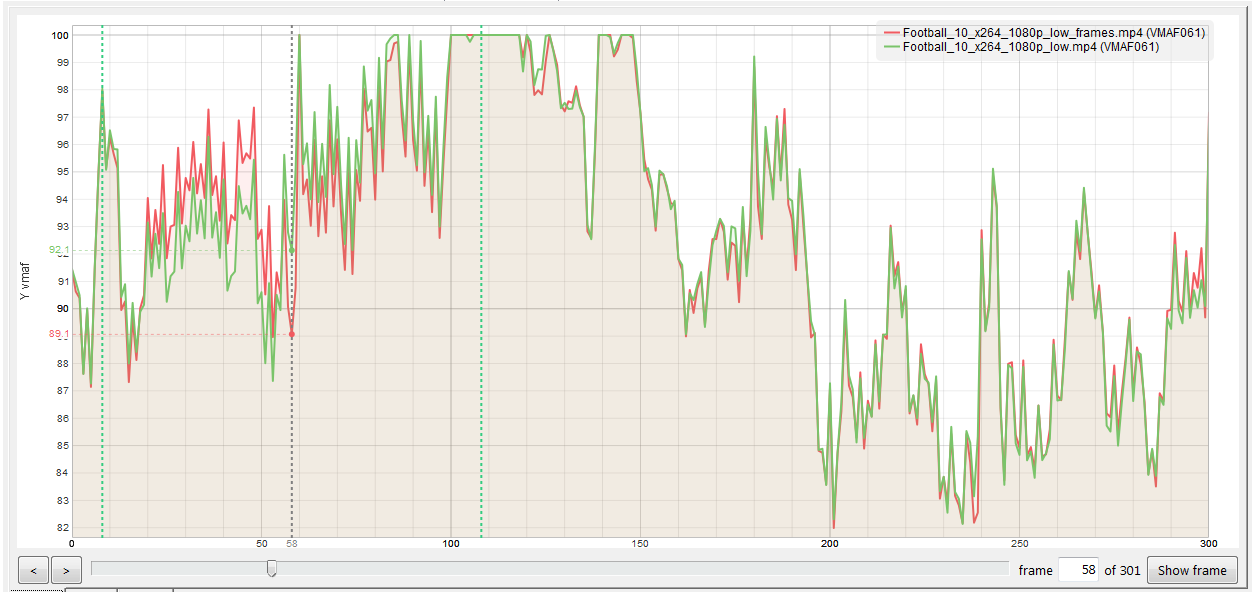Viewport: 1252px width, 592px height.
Task: Click the green legend swatch for low.mp4
Action: coord(890,47)
